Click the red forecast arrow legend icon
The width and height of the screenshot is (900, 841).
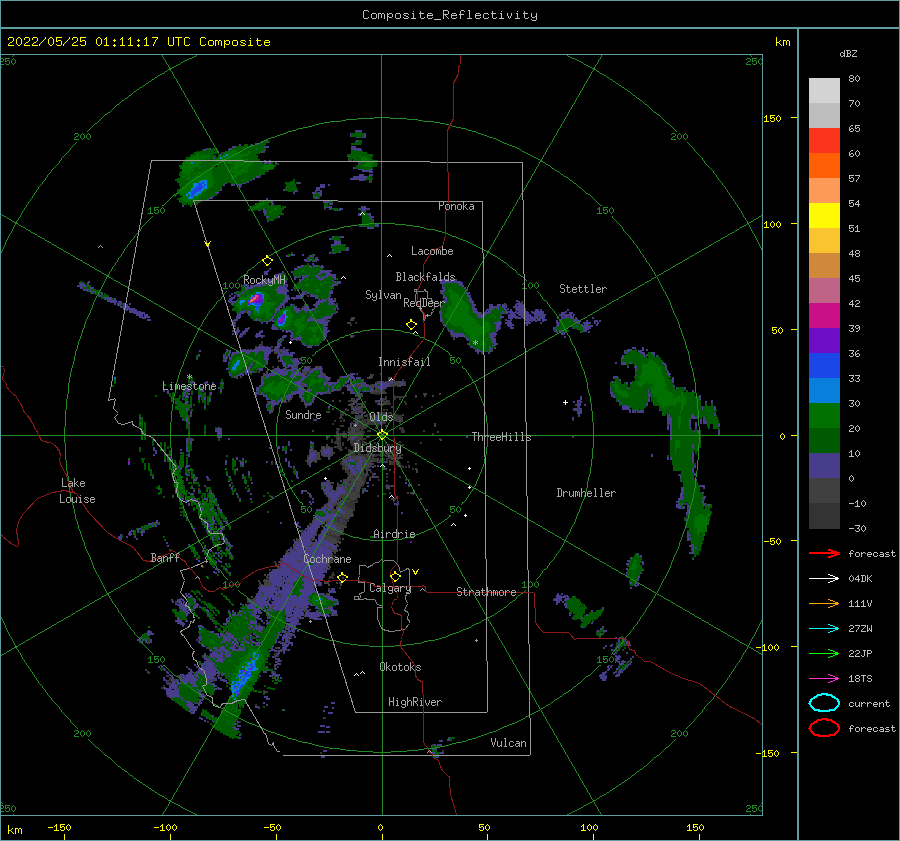[x=824, y=553]
